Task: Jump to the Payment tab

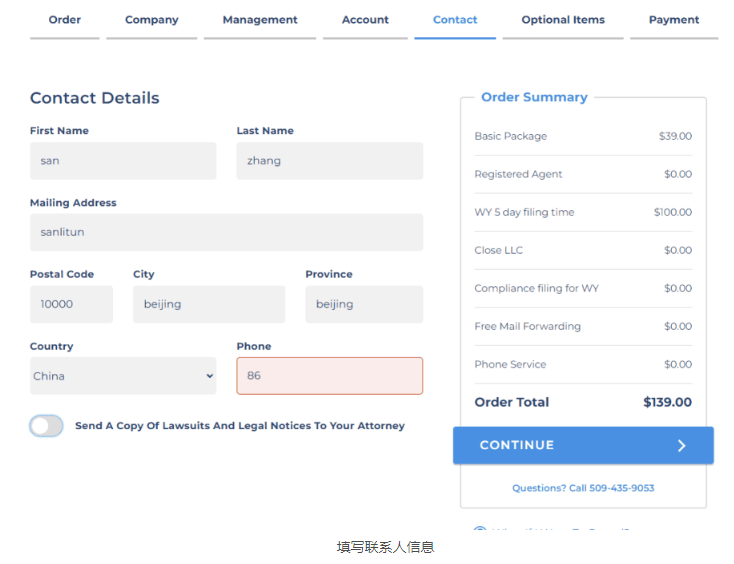Action: (673, 20)
